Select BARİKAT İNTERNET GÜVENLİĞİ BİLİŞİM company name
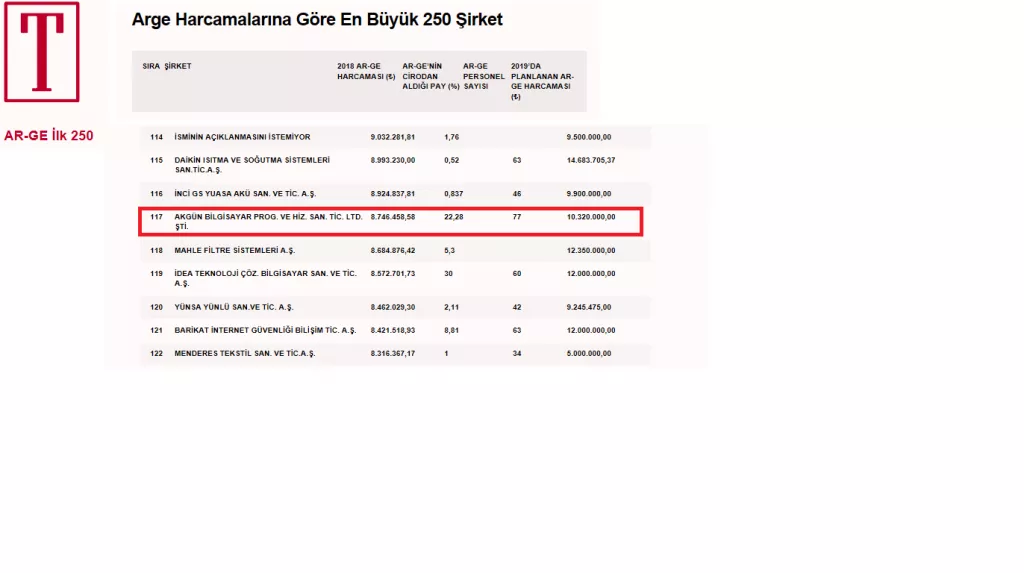 pos(265,331)
